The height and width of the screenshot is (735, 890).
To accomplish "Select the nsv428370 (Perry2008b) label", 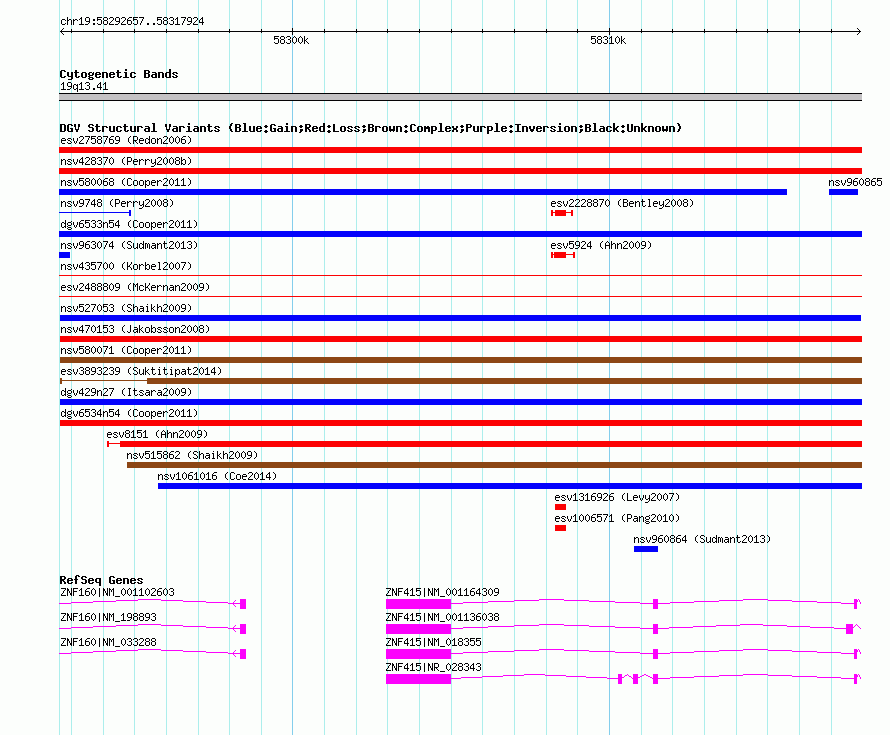I will (x=126, y=161).
